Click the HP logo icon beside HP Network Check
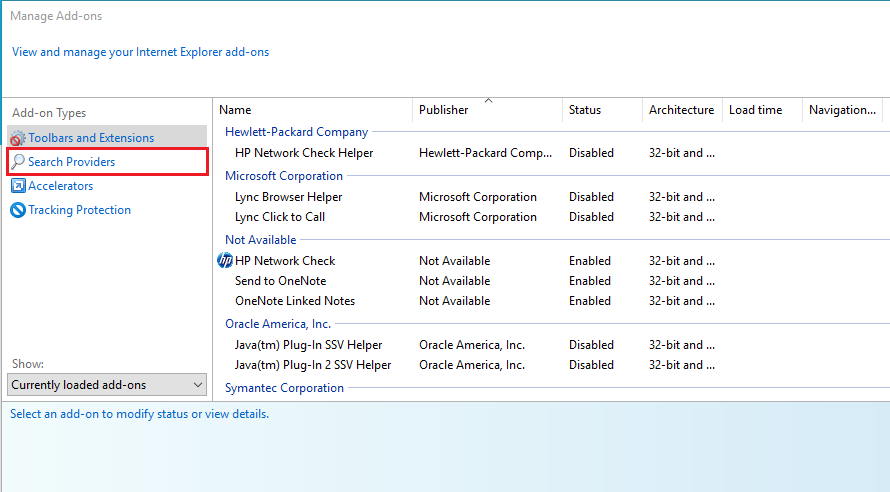890x492 pixels. (x=225, y=260)
